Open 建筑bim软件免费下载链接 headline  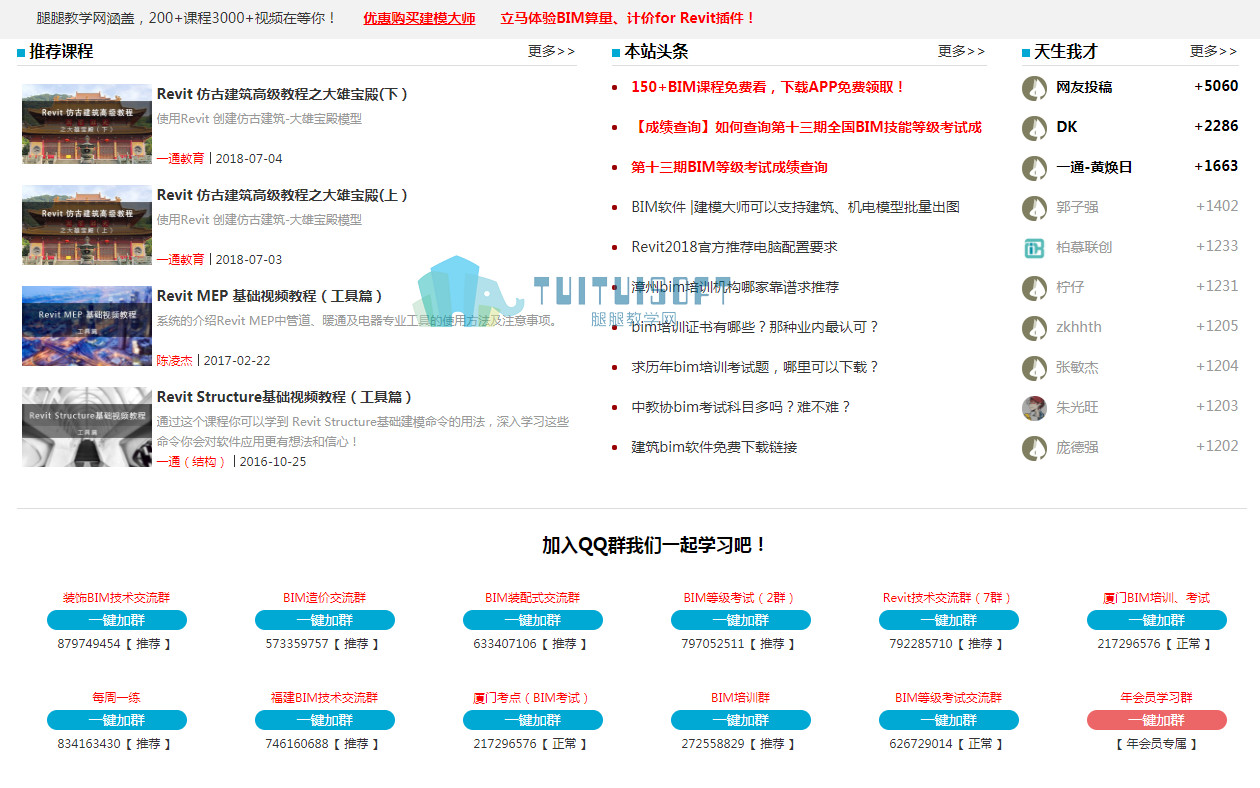[714, 447]
